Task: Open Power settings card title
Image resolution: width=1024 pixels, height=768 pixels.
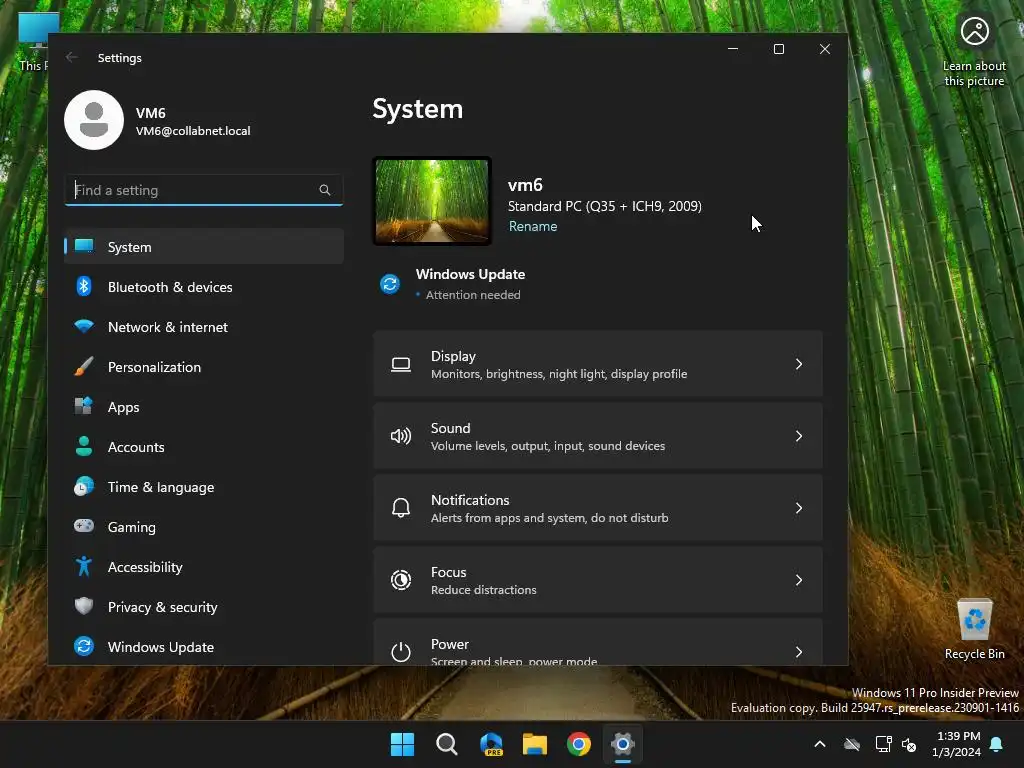Action: [x=450, y=644]
